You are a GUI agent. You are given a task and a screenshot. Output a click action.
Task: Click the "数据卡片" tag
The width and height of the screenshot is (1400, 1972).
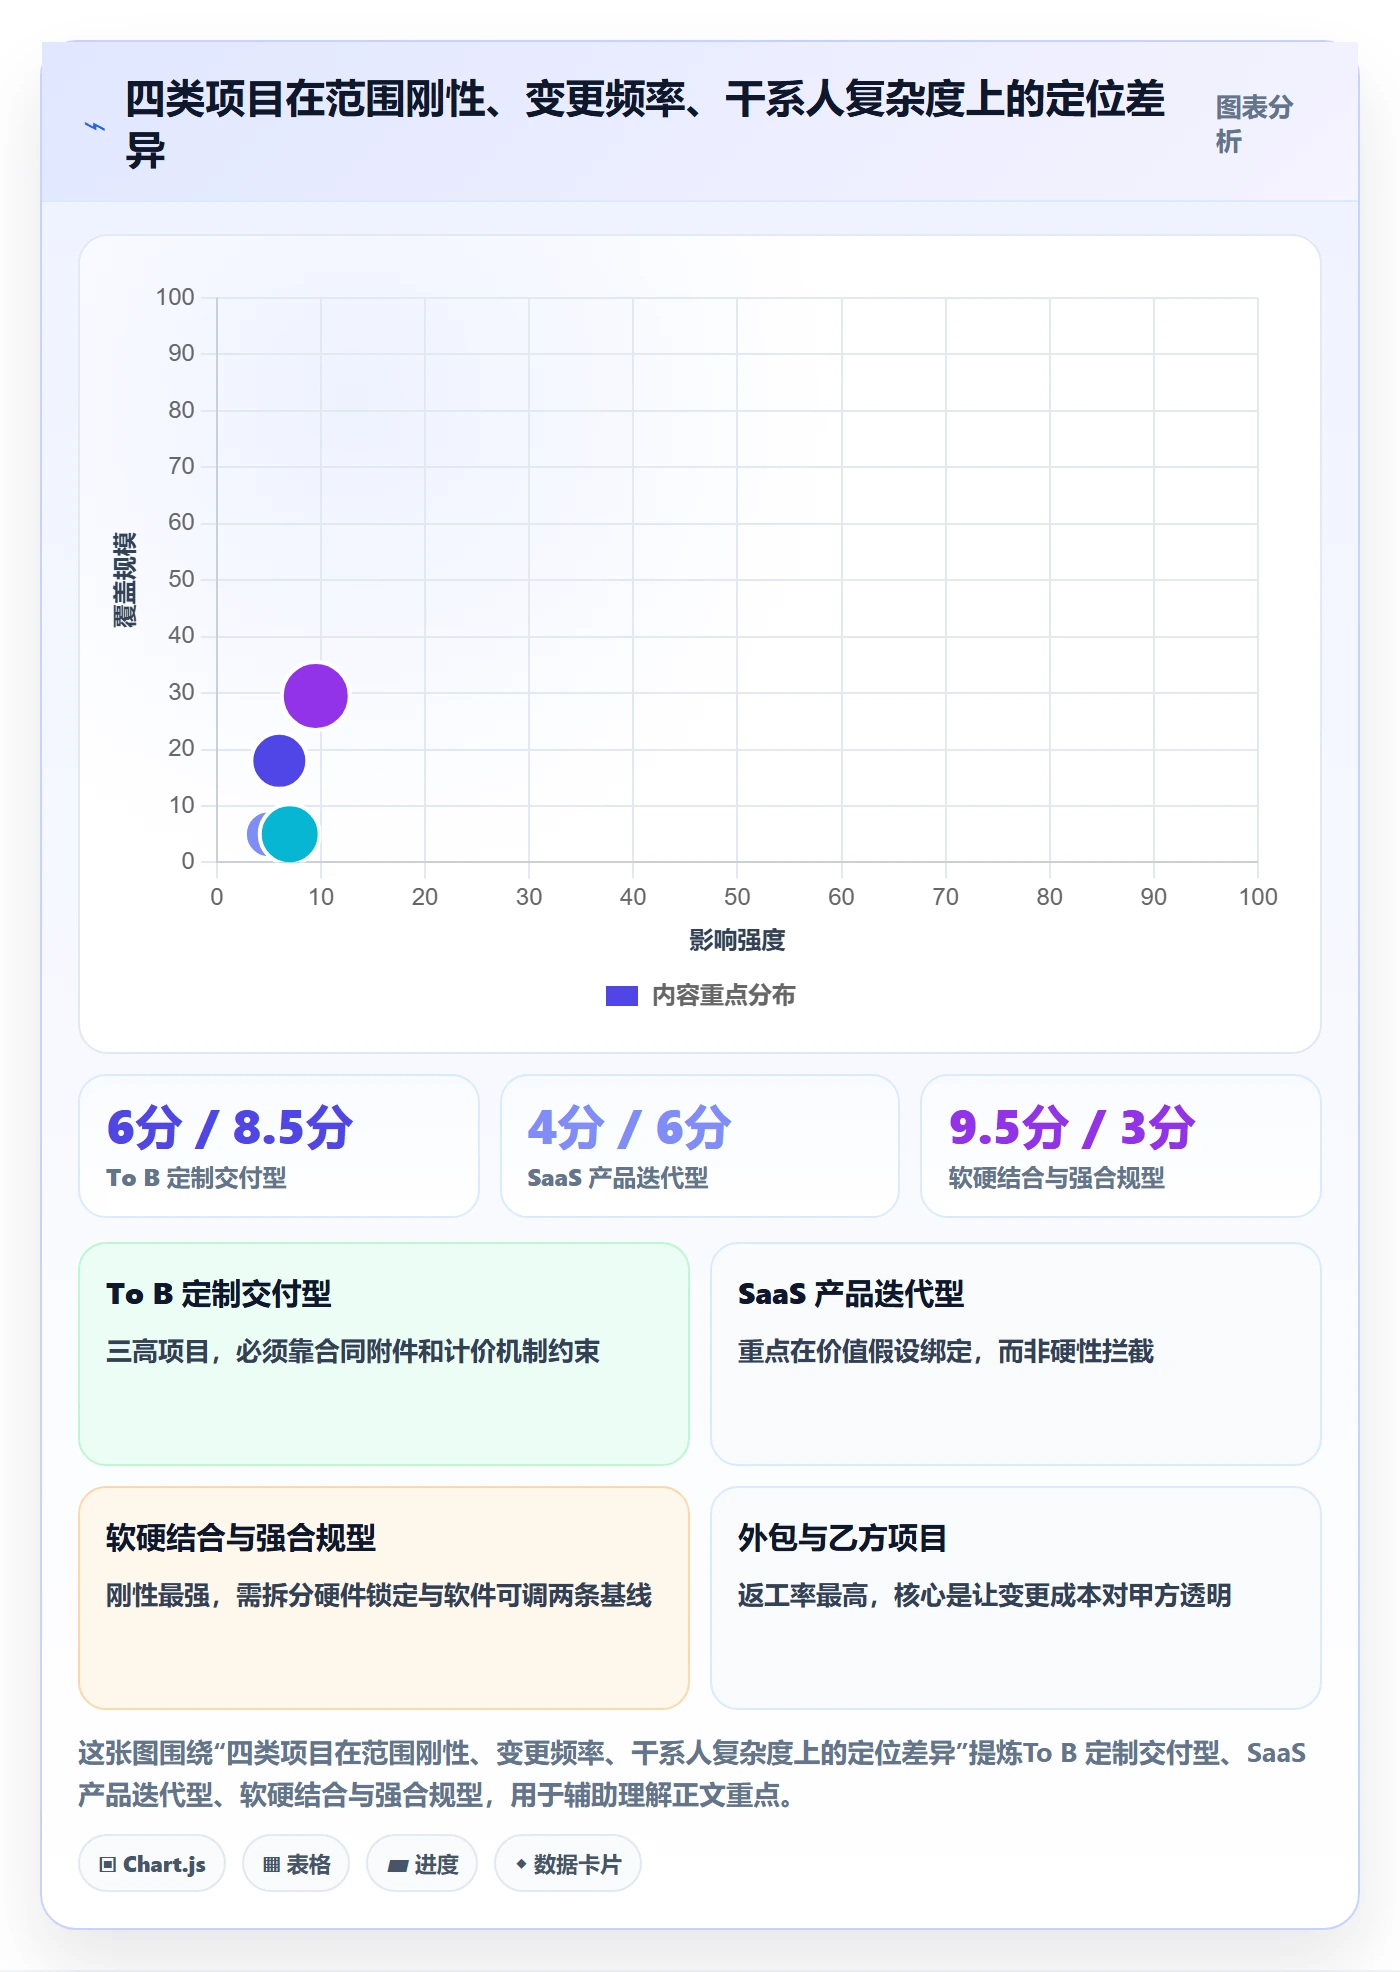[568, 1864]
